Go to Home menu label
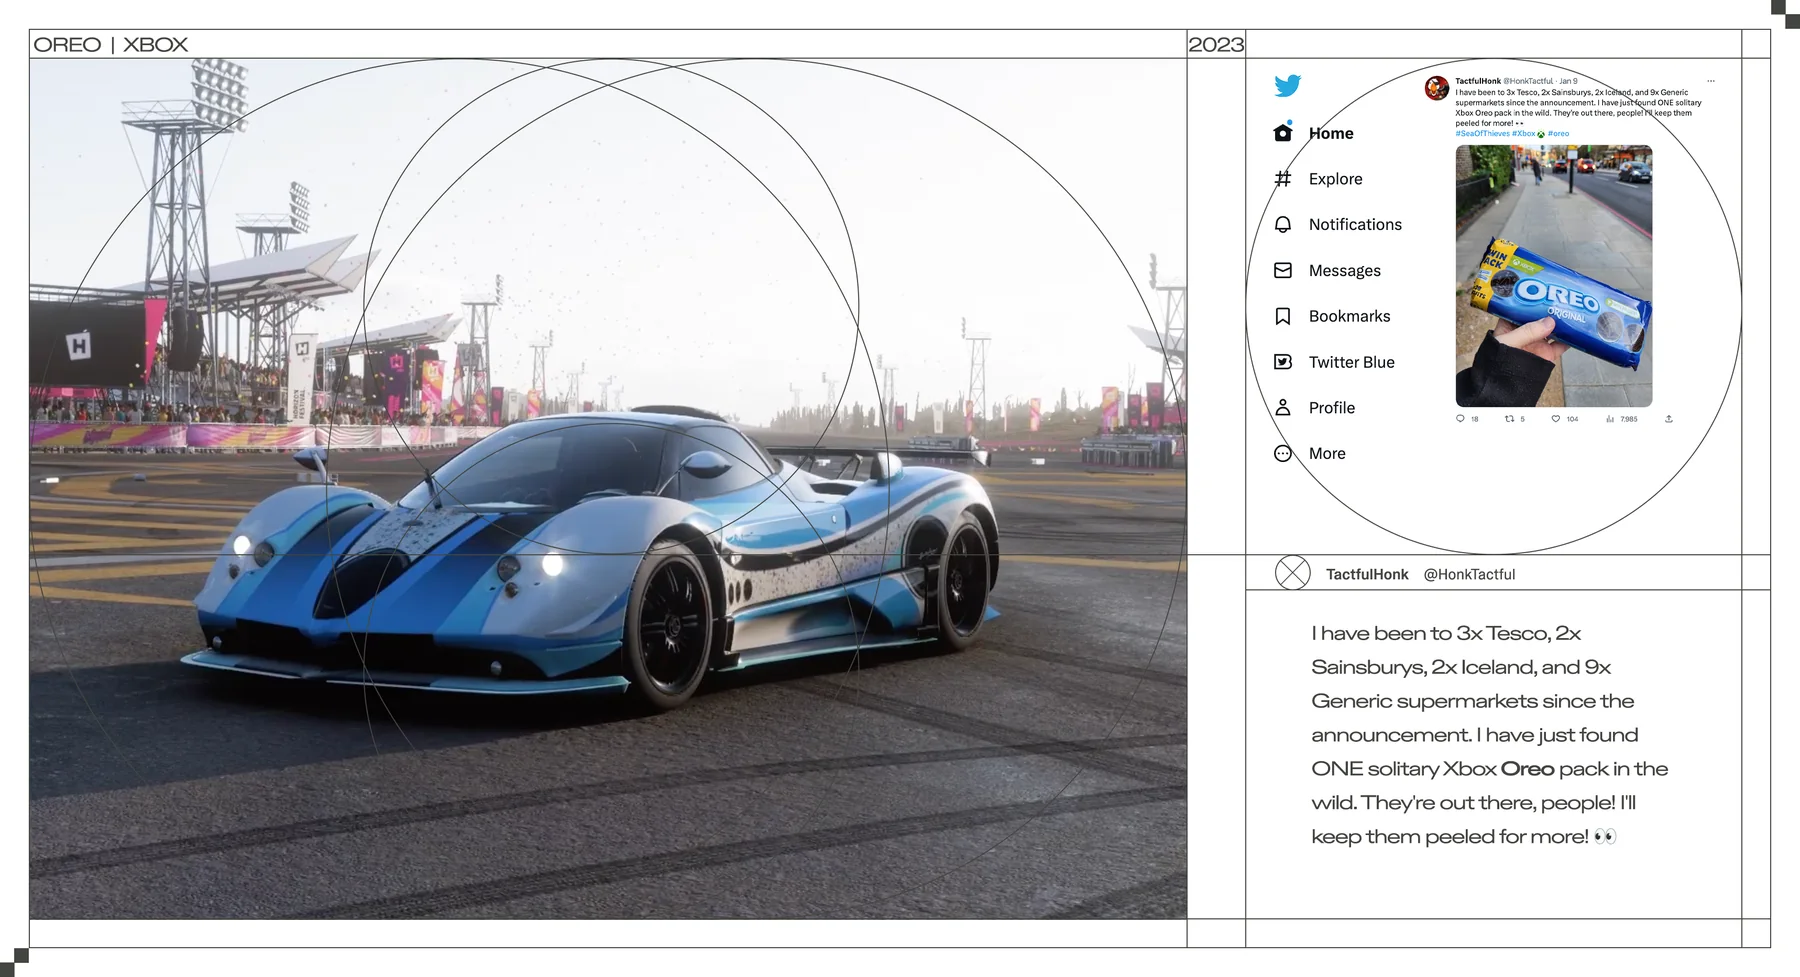The height and width of the screenshot is (977, 1800). coord(1331,133)
